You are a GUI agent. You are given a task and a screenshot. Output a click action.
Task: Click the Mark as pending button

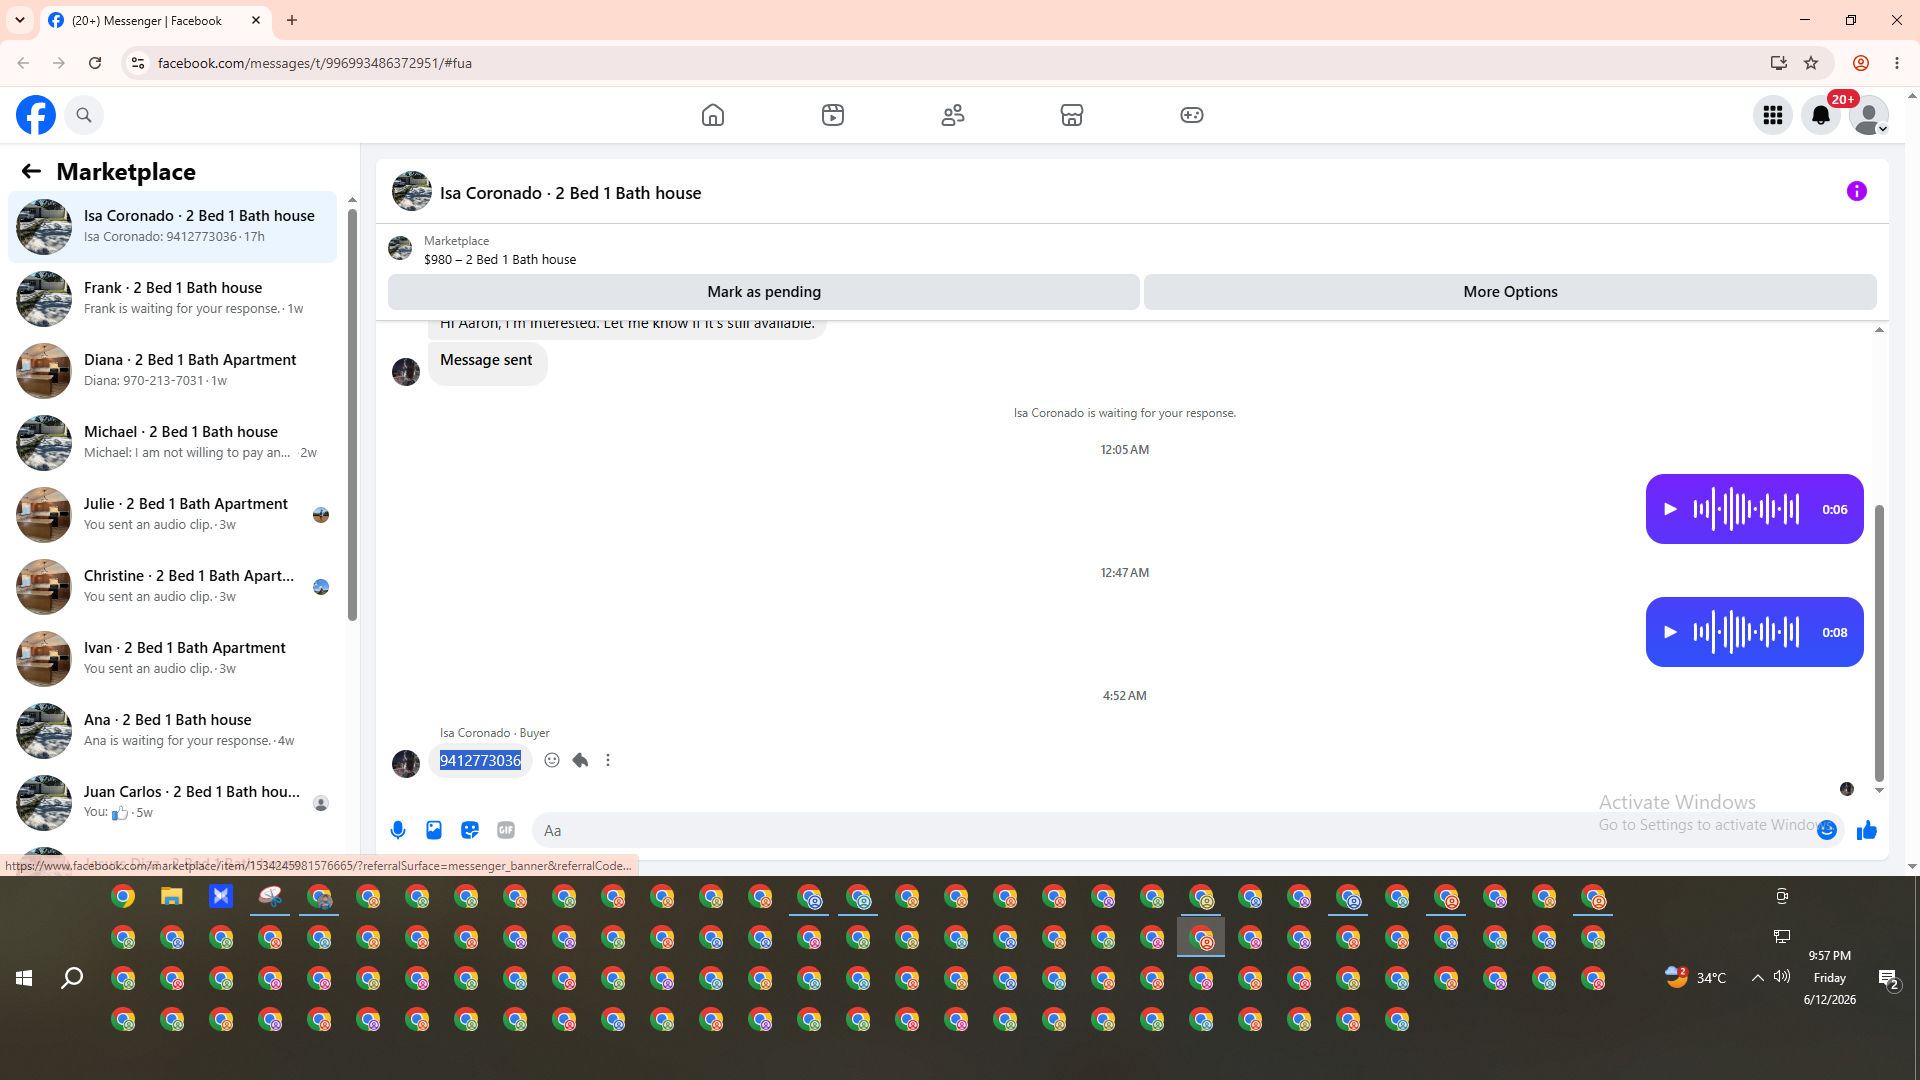[x=764, y=292]
